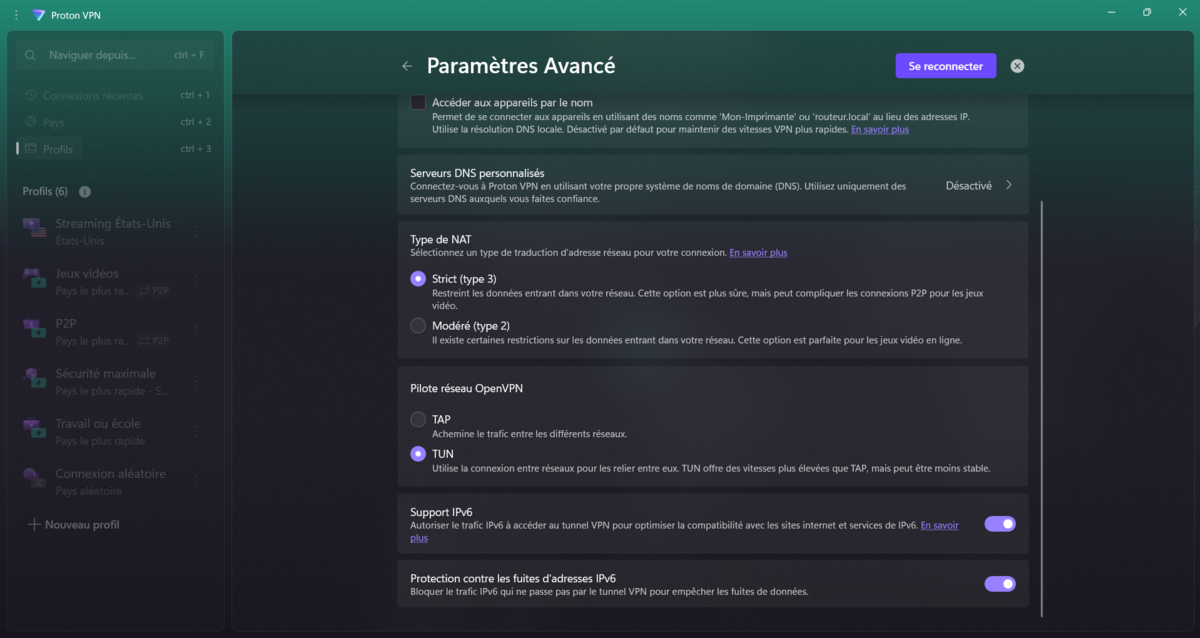Go to the Connexions récentes tab
The image size is (1200, 638).
(93, 96)
